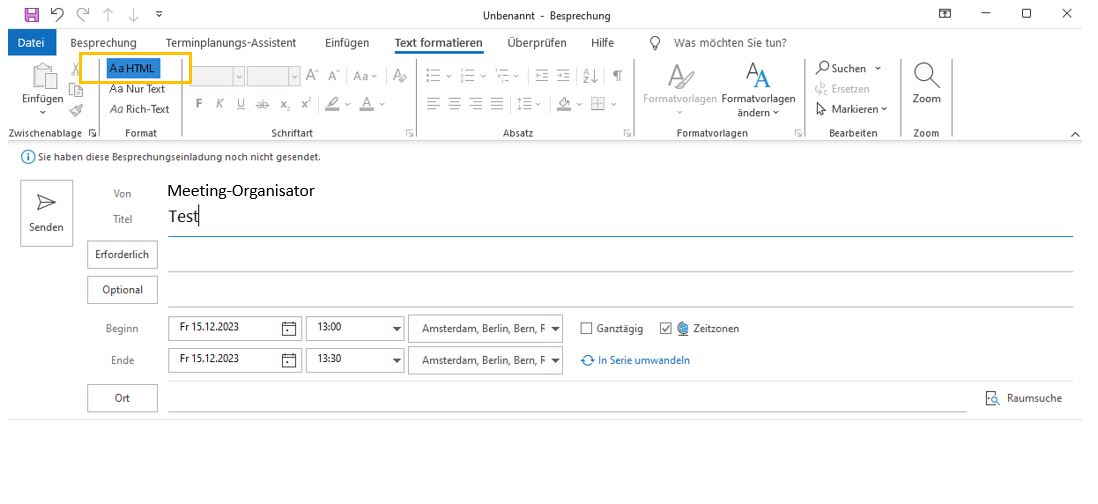Click the format painter brush icon
The image size is (1098, 504).
coord(76,111)
